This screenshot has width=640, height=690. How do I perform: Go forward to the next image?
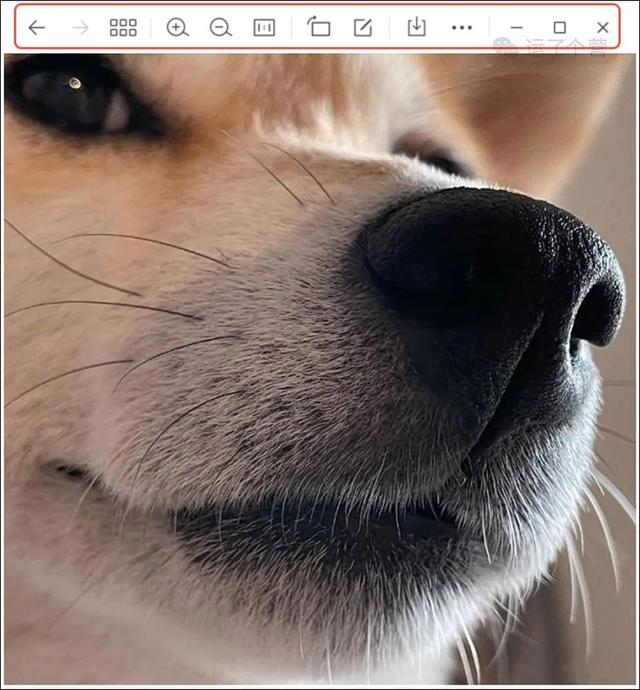point(80,28)
